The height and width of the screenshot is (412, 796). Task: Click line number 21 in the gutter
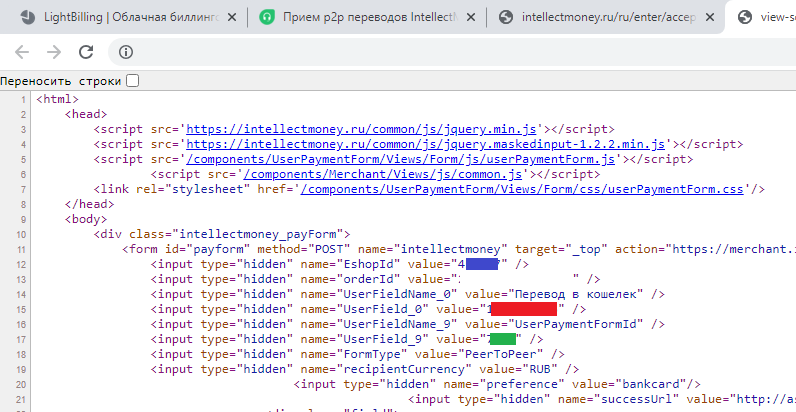21,399
